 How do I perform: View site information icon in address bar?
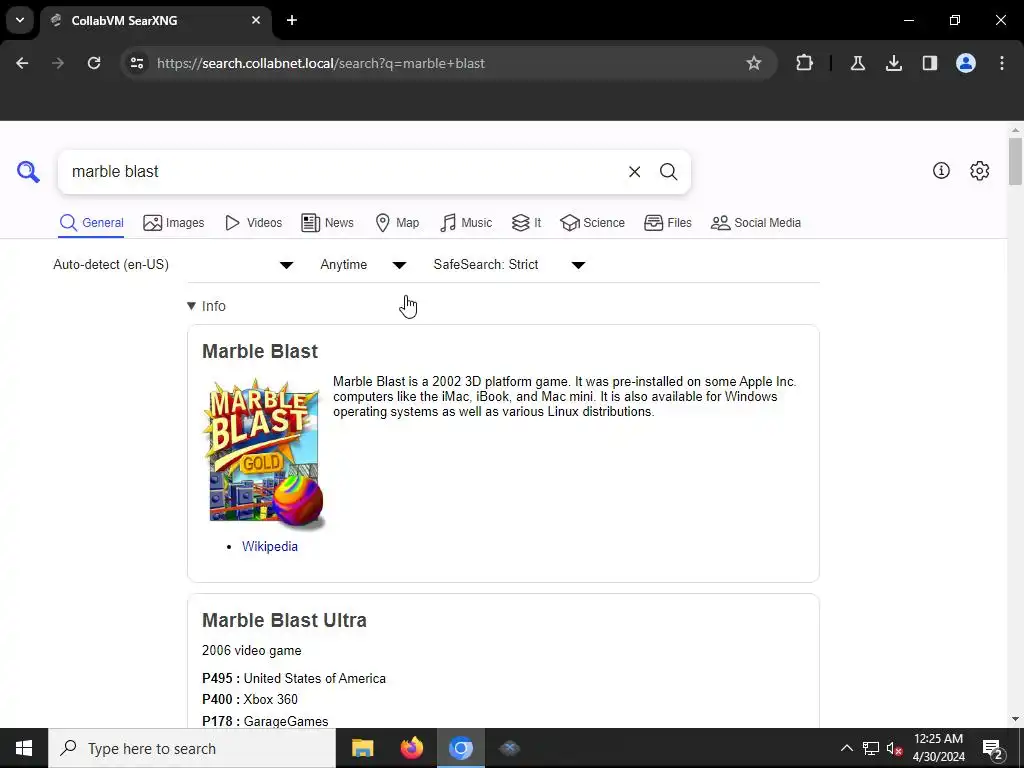[137, 63]
